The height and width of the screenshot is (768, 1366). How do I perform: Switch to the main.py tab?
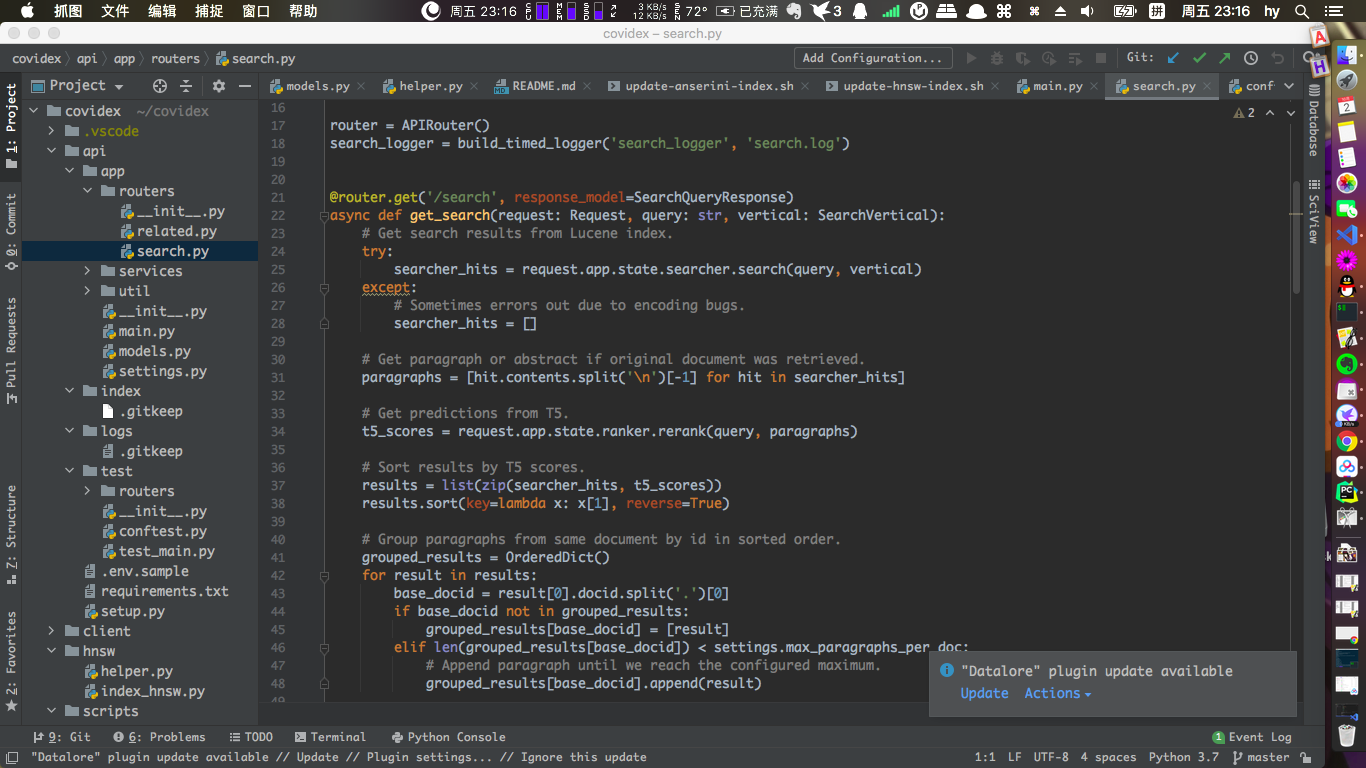1057,86
